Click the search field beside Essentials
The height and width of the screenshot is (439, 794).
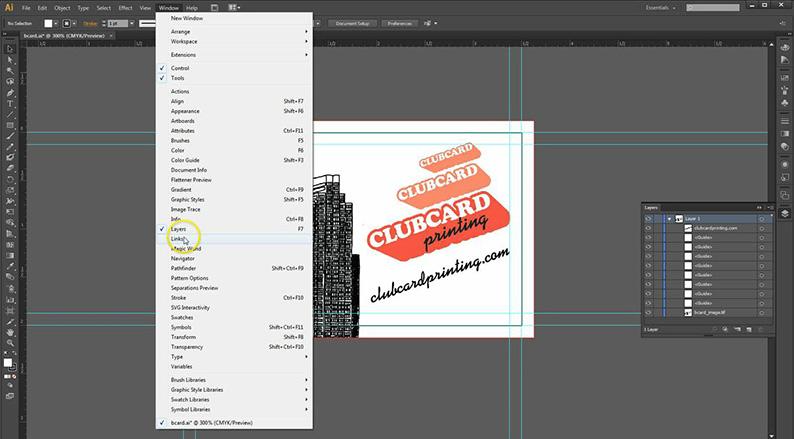pyautogui.click(x=712, y=8)
